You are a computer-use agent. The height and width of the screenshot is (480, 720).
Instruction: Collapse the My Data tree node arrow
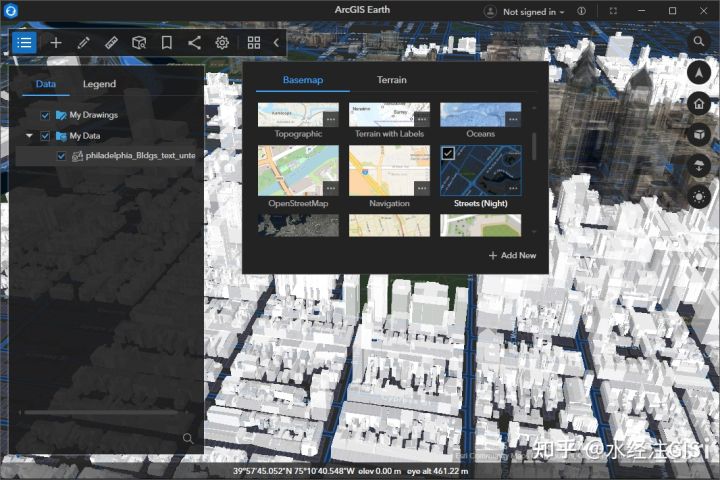tap(29, 136)
